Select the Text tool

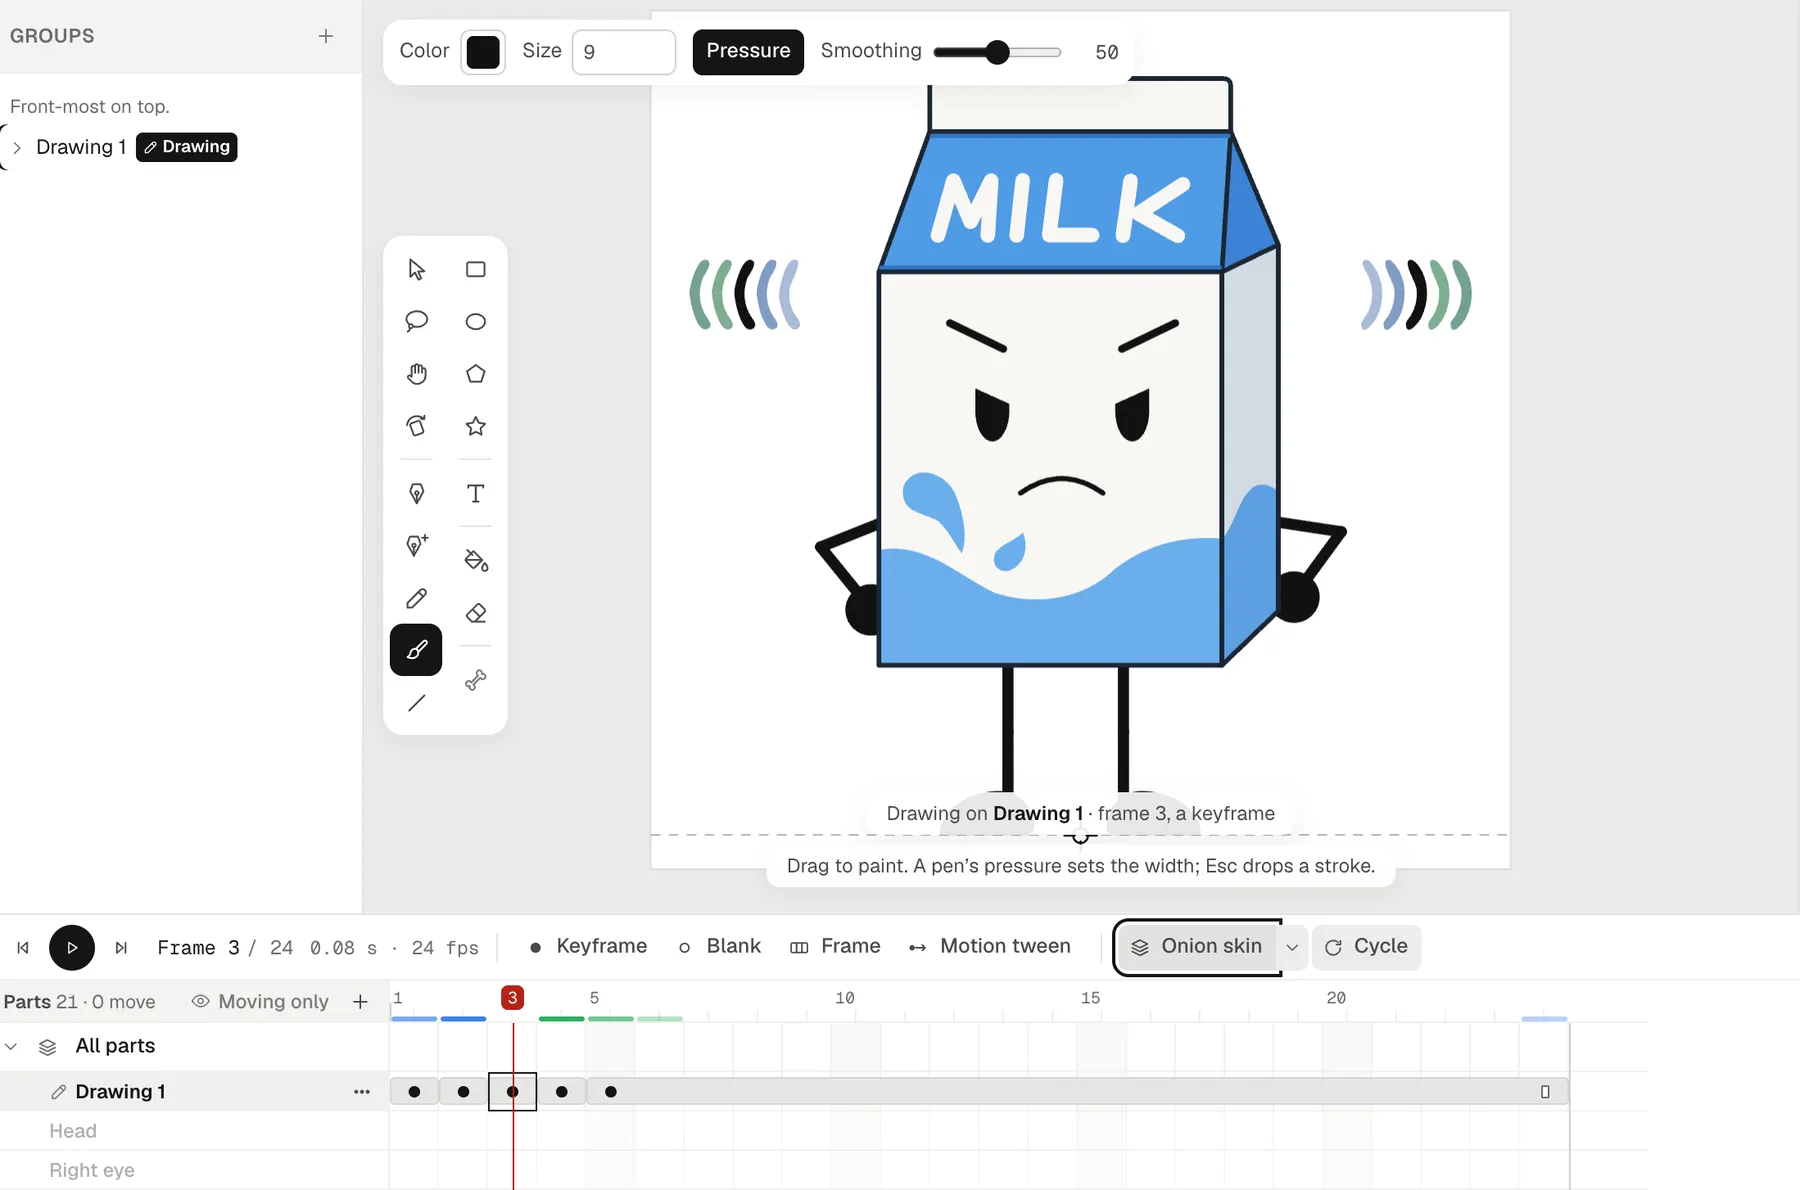click(x=476, y=493)
